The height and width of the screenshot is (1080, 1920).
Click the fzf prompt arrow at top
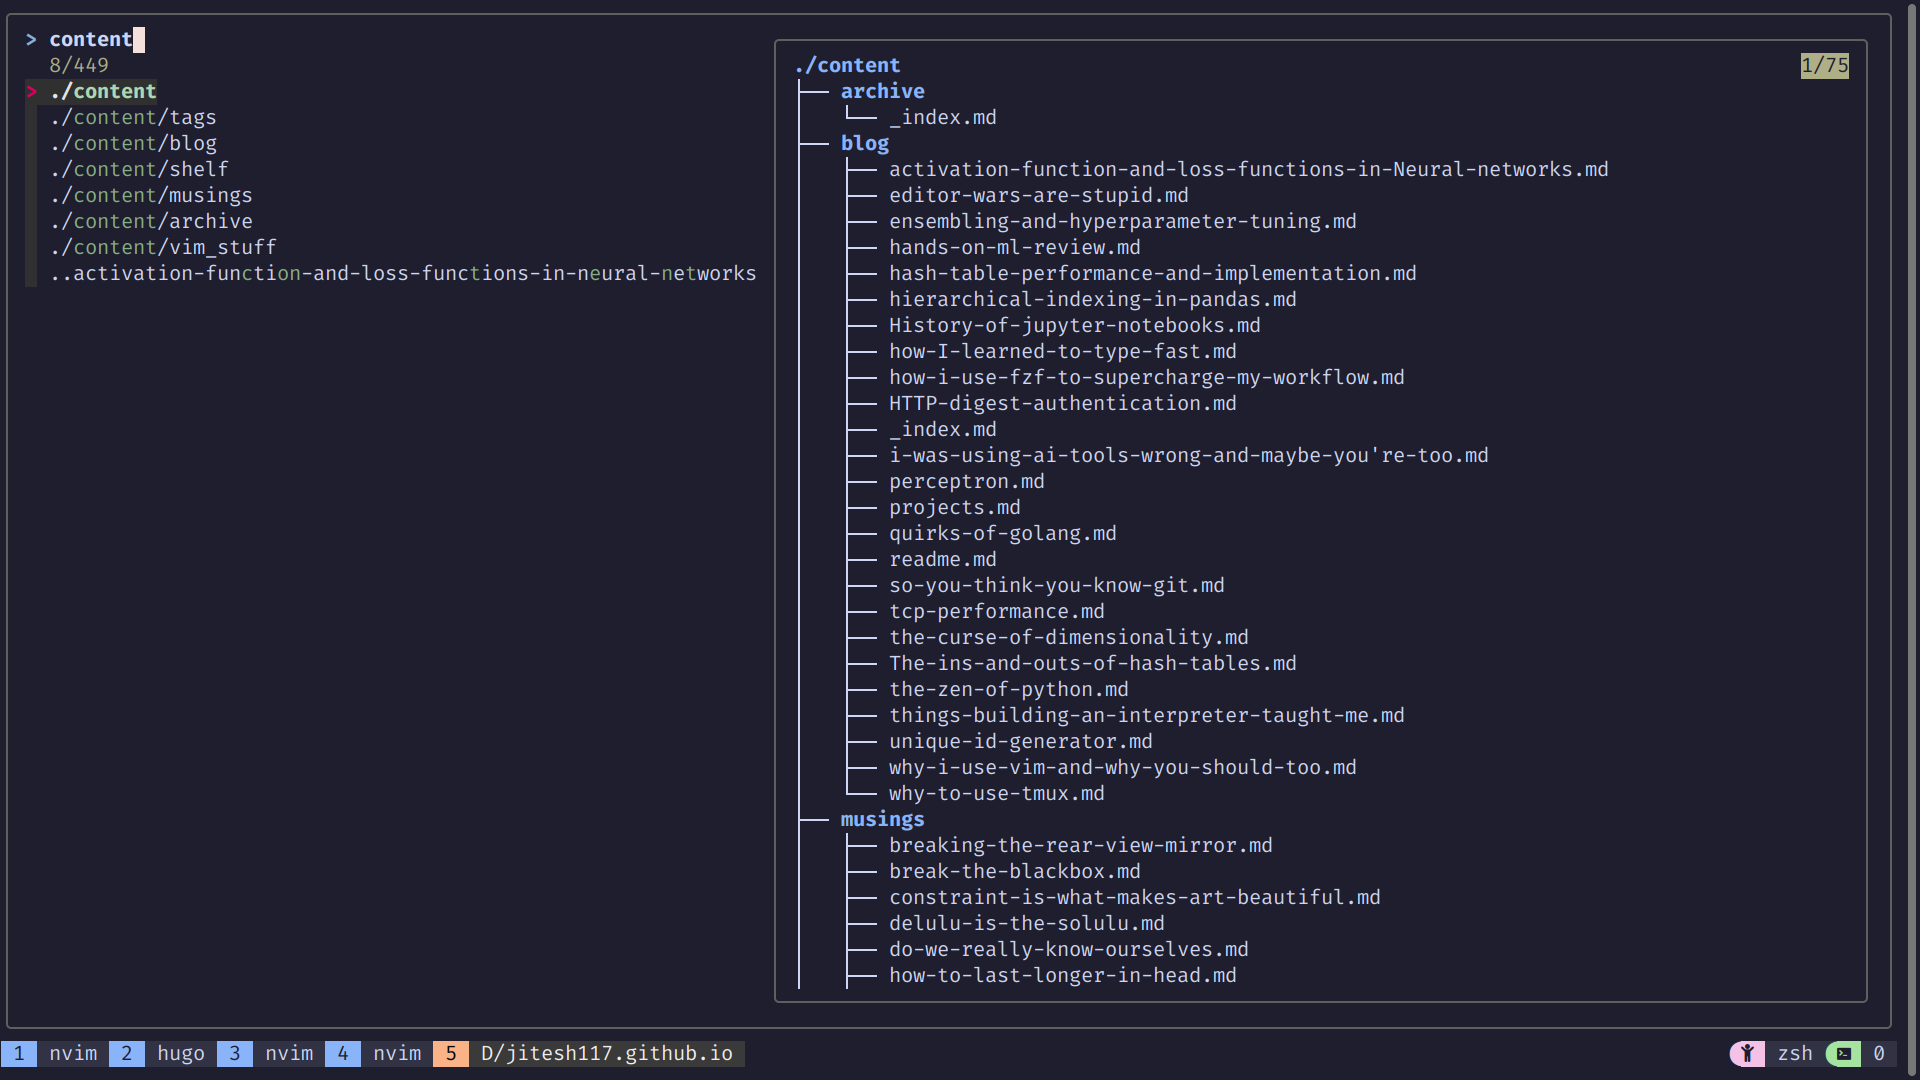click(x=32, y=40)
